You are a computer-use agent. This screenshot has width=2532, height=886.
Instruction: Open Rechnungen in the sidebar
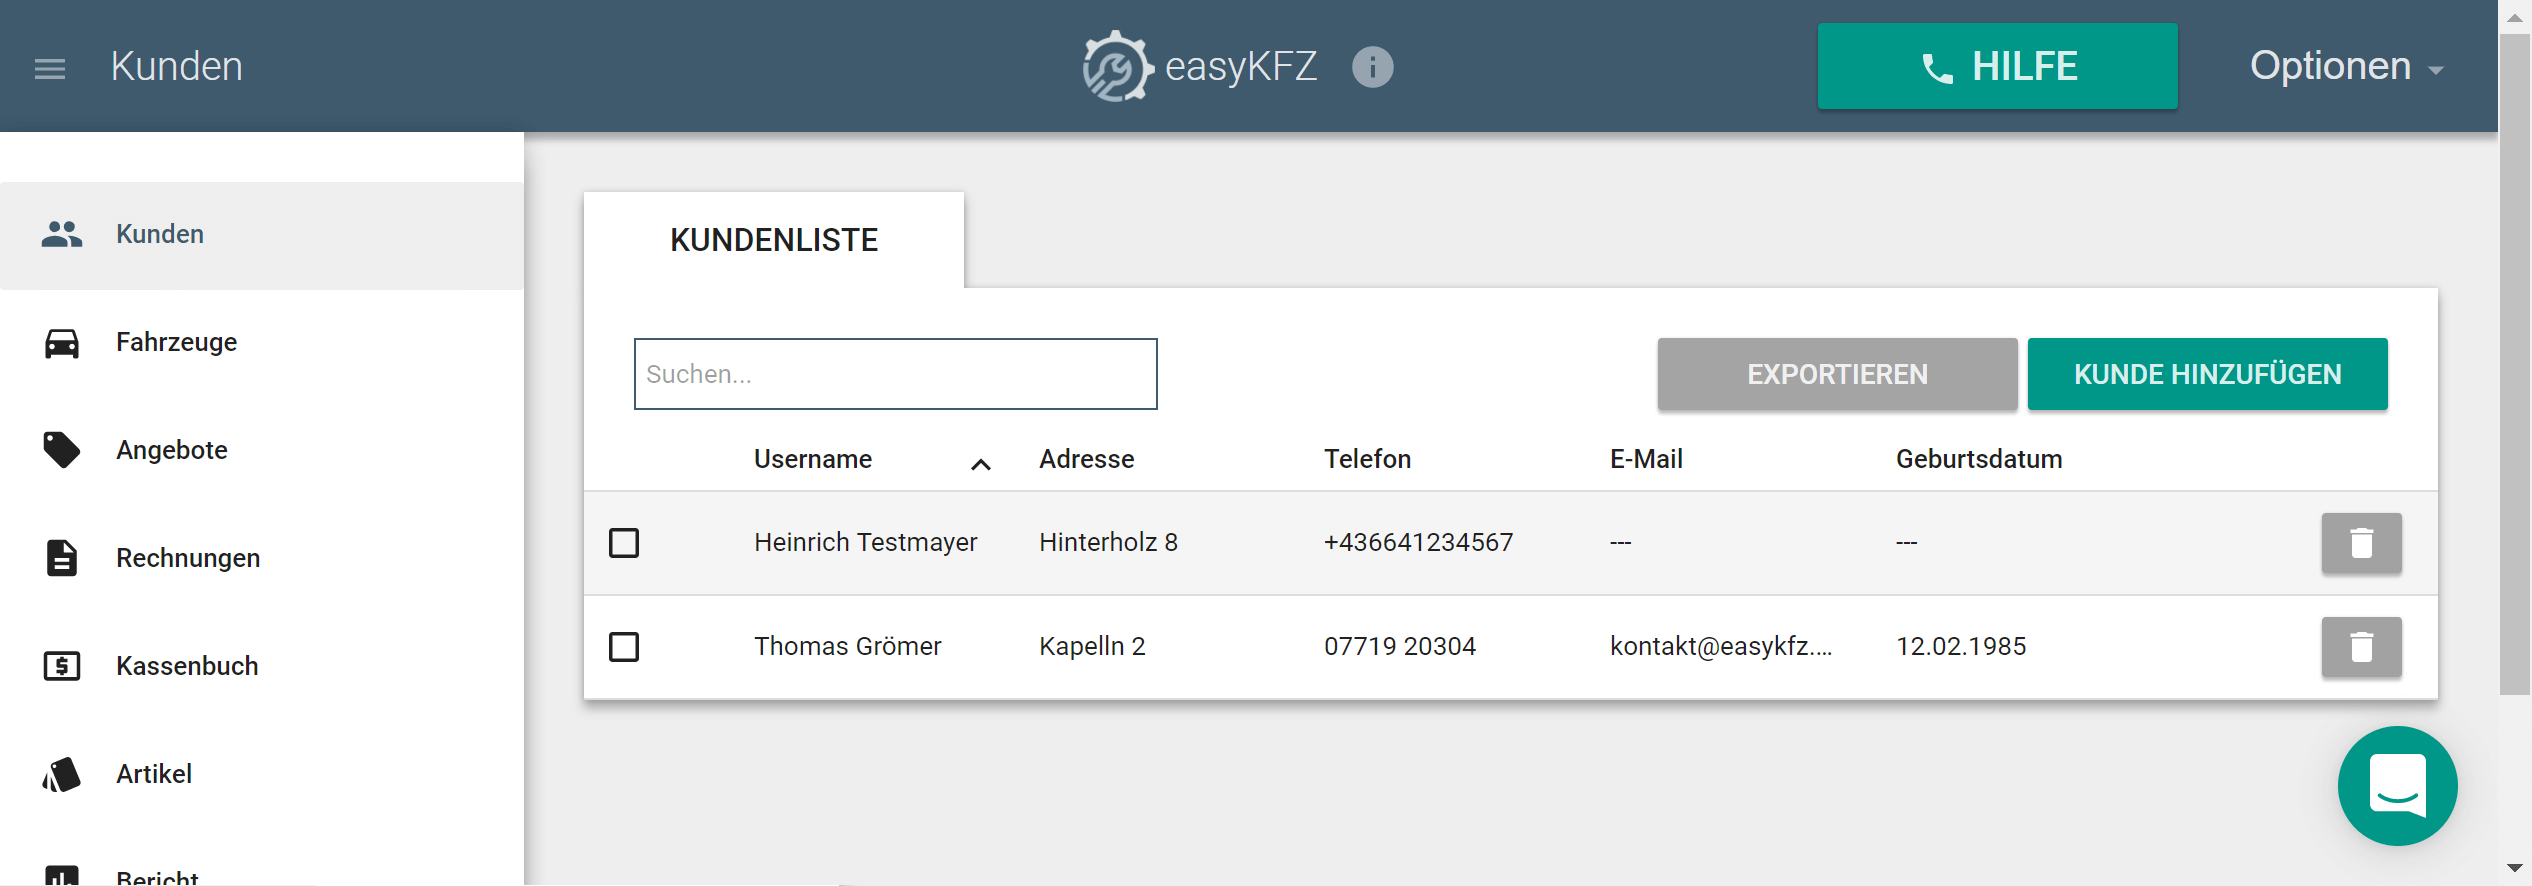pos(262,558)
